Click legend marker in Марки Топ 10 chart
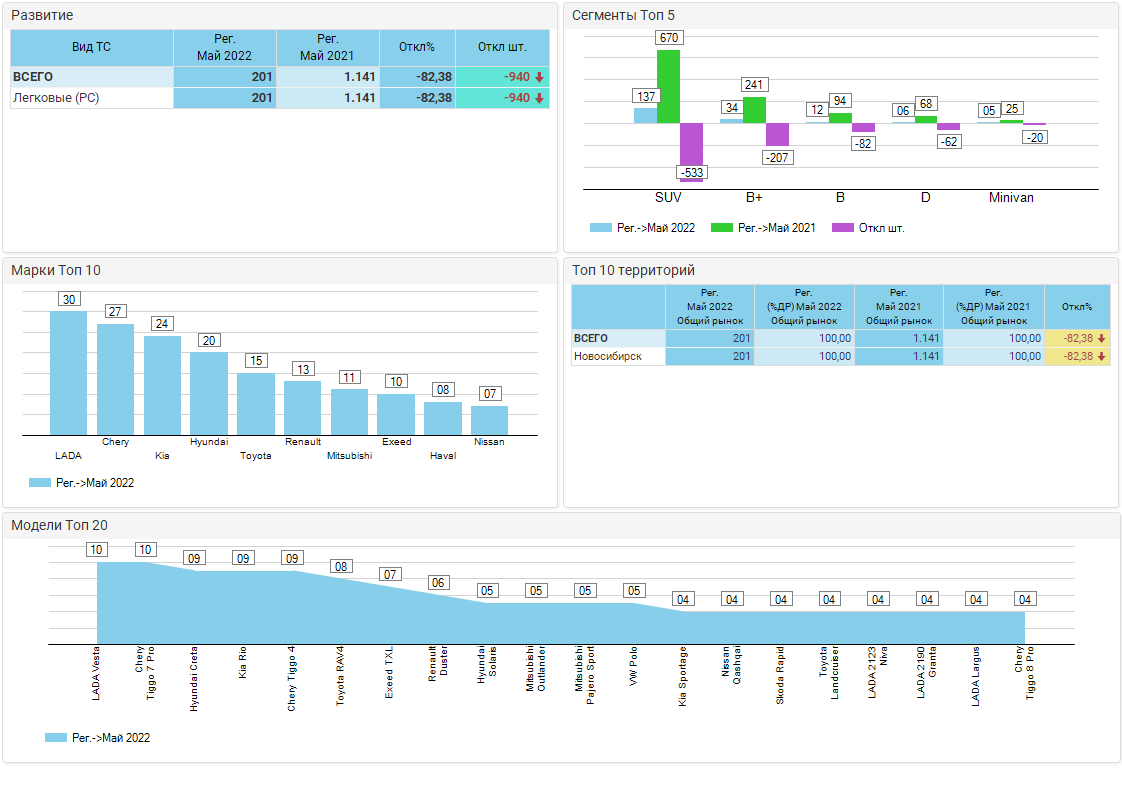Image resolution: width=1122 pixels, height=793 pixels. (x=40, y=483)
